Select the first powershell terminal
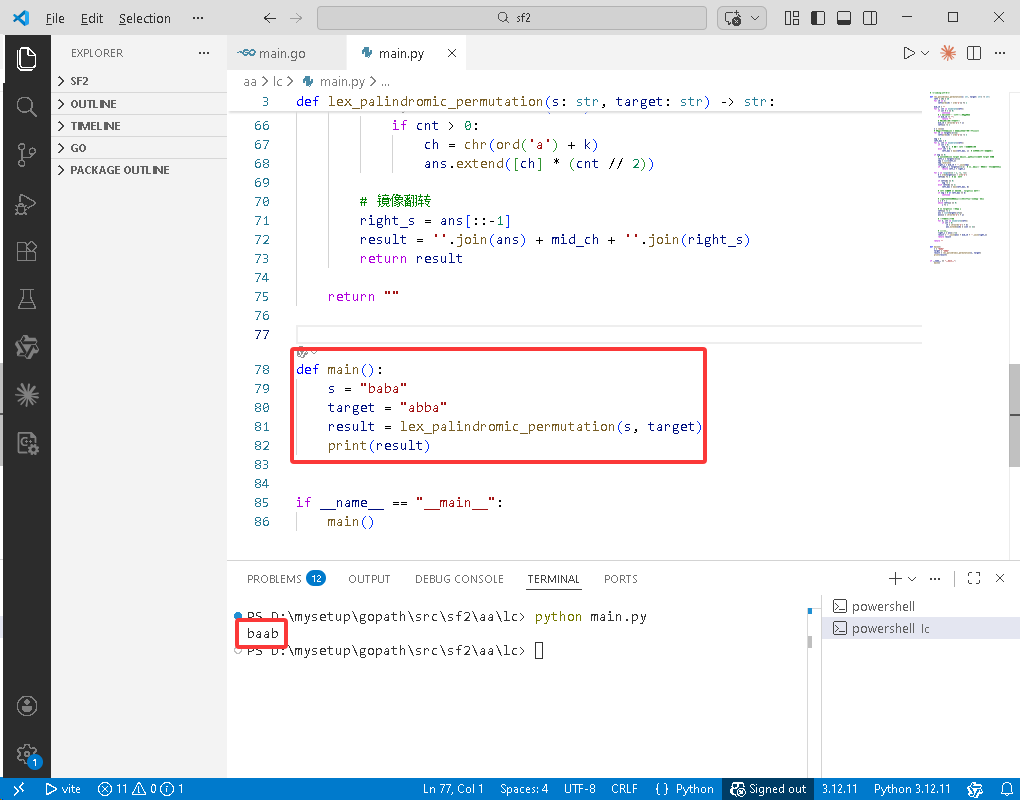 tap(920, 606)
